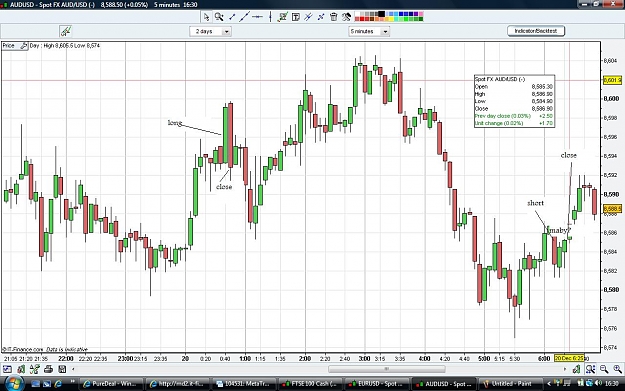Click the building icon beside zoom controls
Viewport: 625px width, 391px height.
click(576, 369)
